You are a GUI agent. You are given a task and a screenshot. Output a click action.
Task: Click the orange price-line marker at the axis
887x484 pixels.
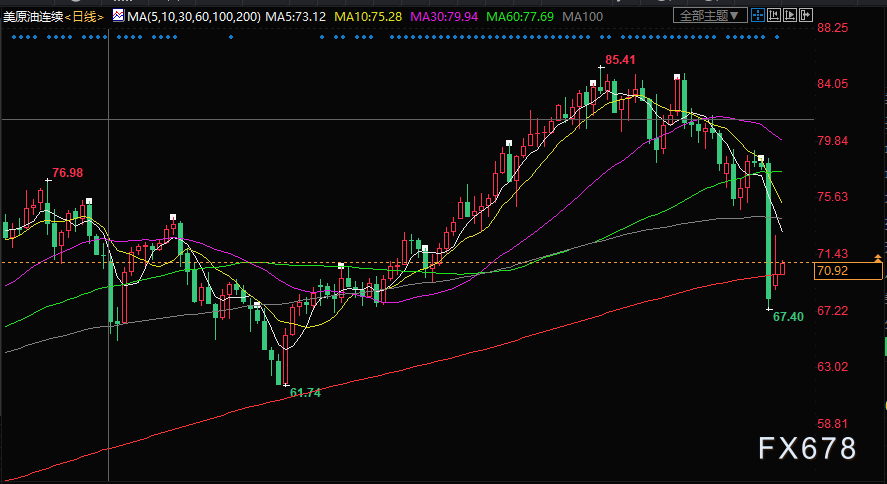(878, 258)
